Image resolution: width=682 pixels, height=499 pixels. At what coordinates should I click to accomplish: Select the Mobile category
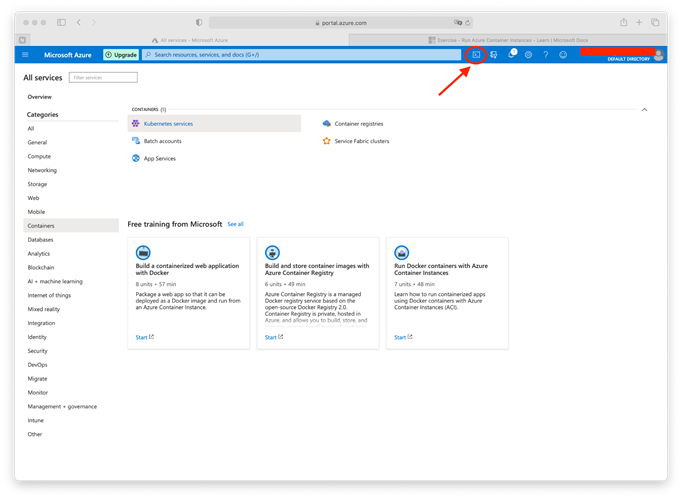coord(36,212)
